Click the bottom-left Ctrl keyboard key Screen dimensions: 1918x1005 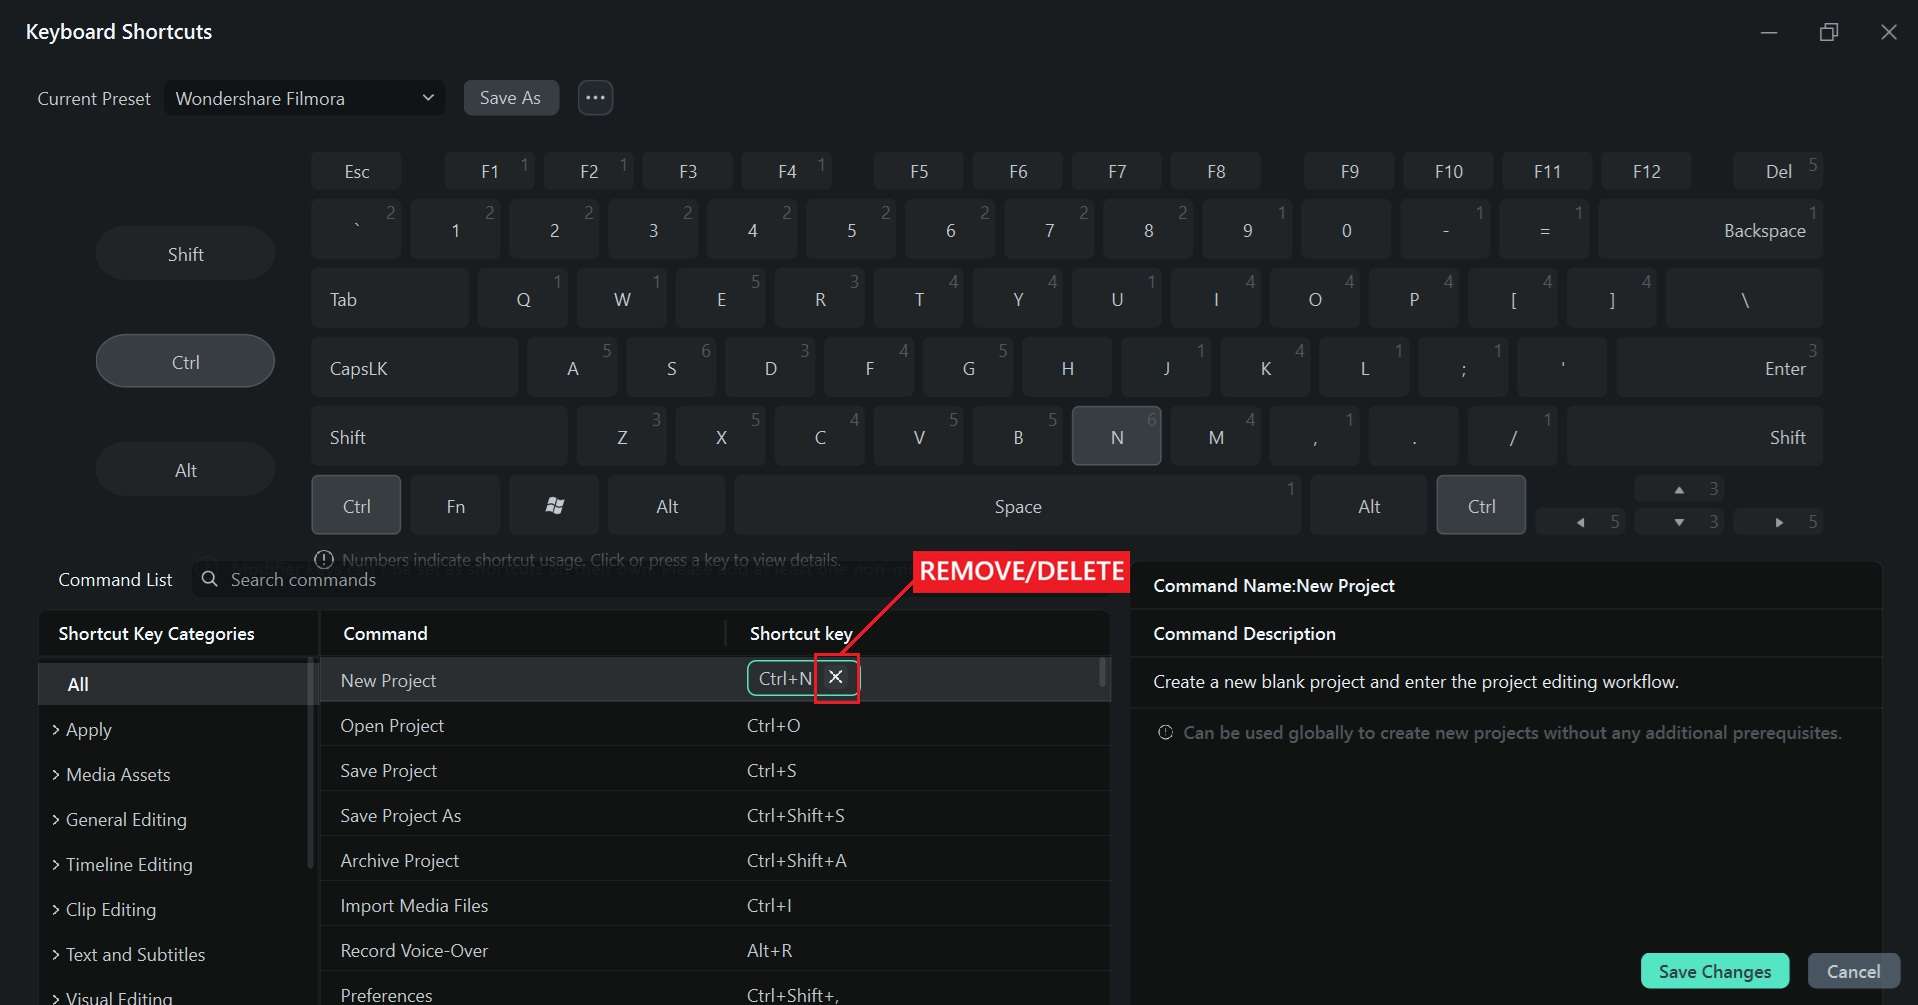tap(356, 506)
